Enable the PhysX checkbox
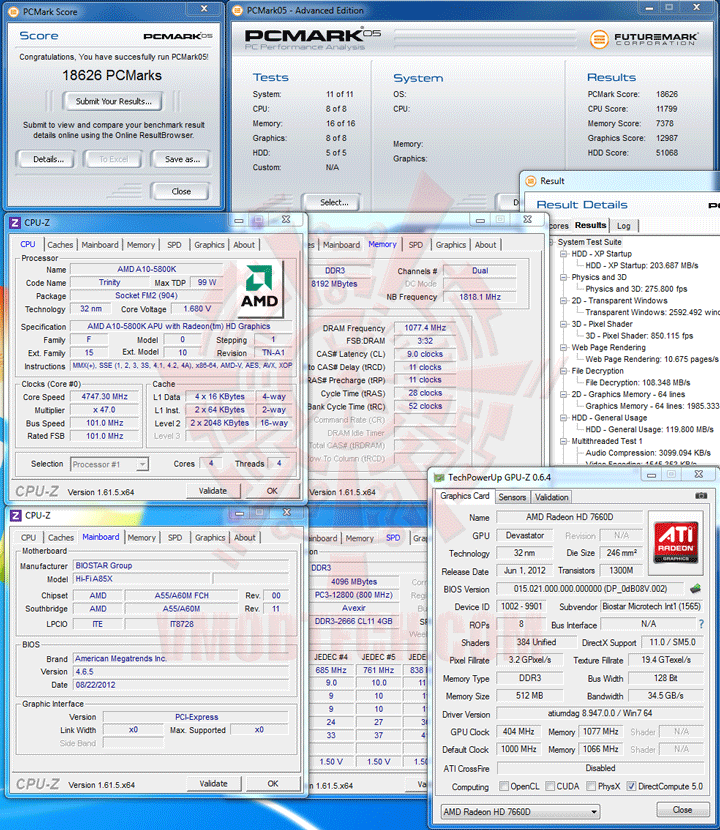720x830 pixels. click(591, 786)
